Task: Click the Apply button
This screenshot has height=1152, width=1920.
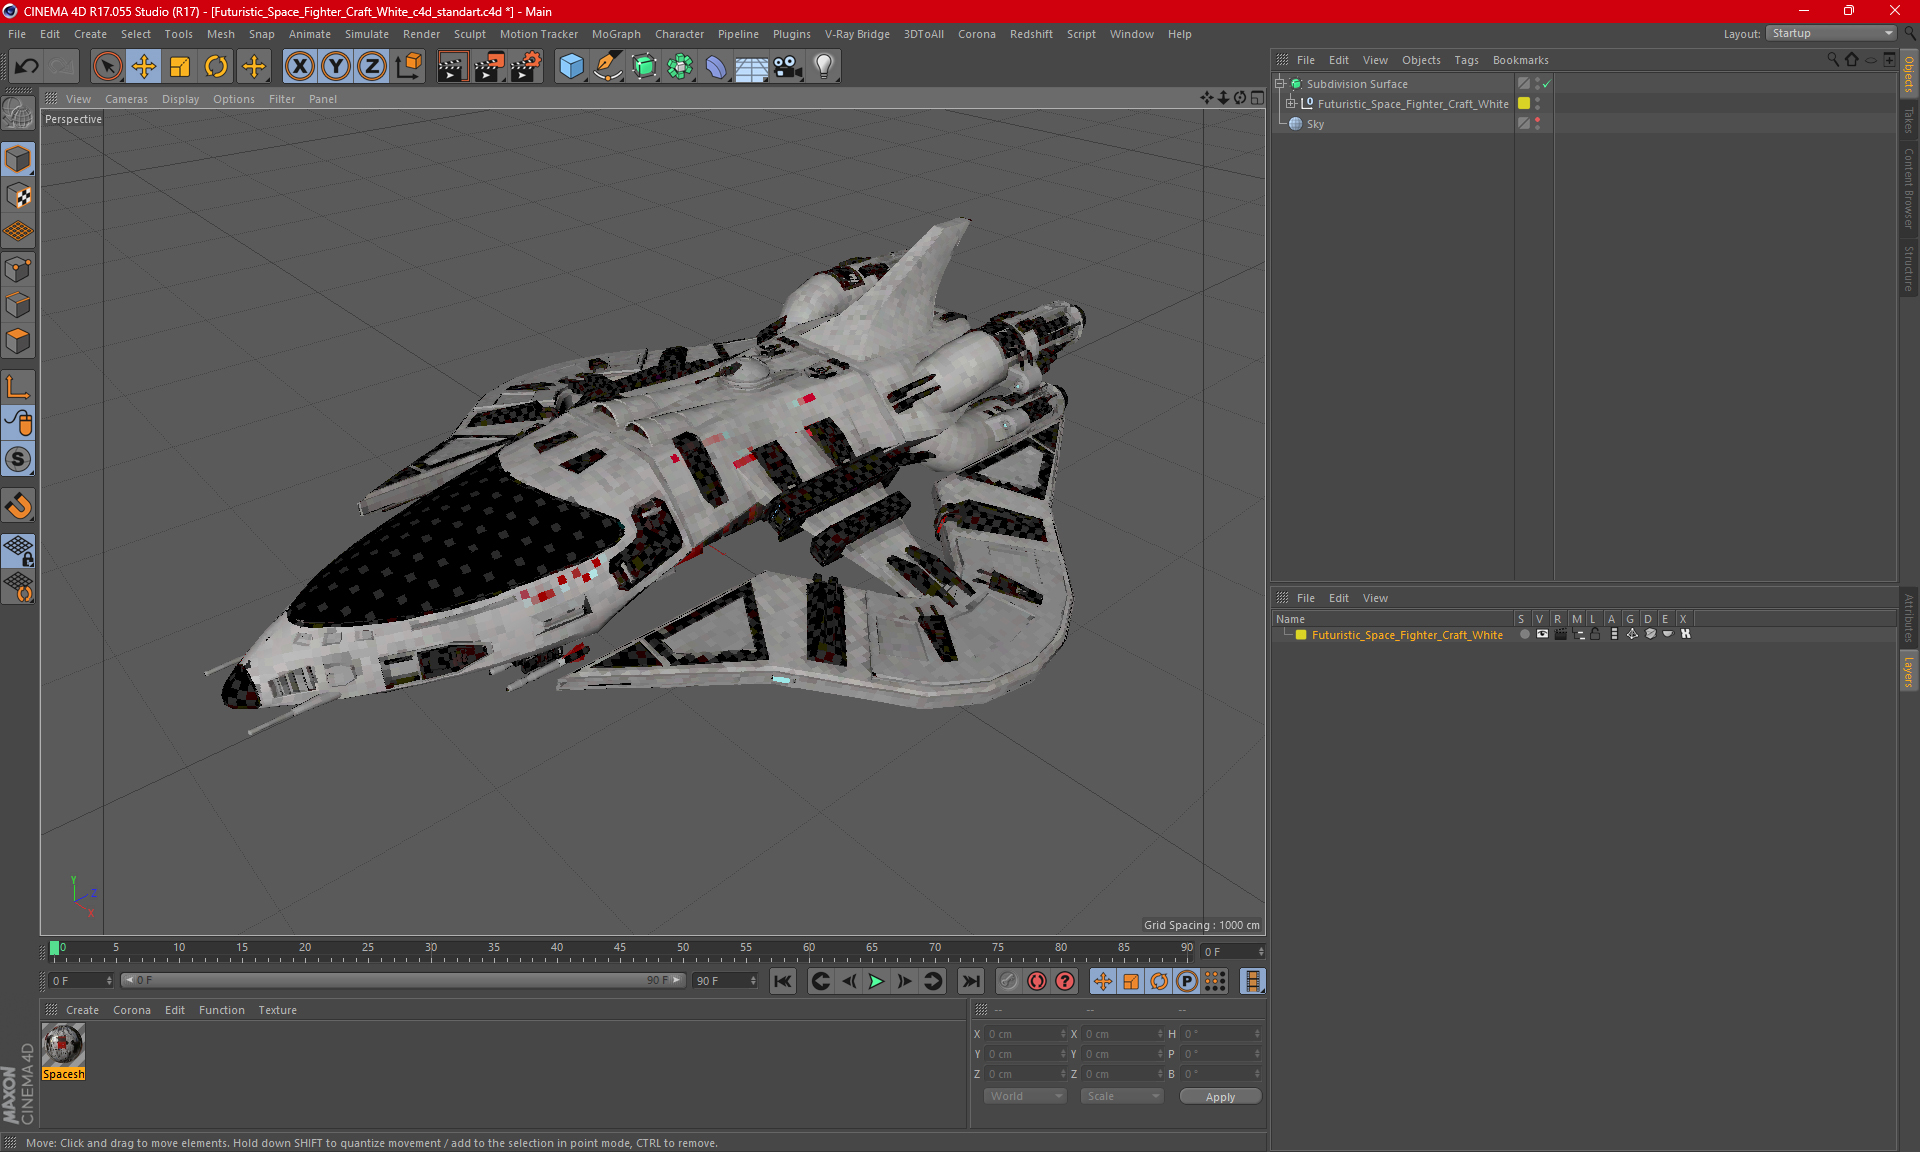Action: coord(1219,1096)
